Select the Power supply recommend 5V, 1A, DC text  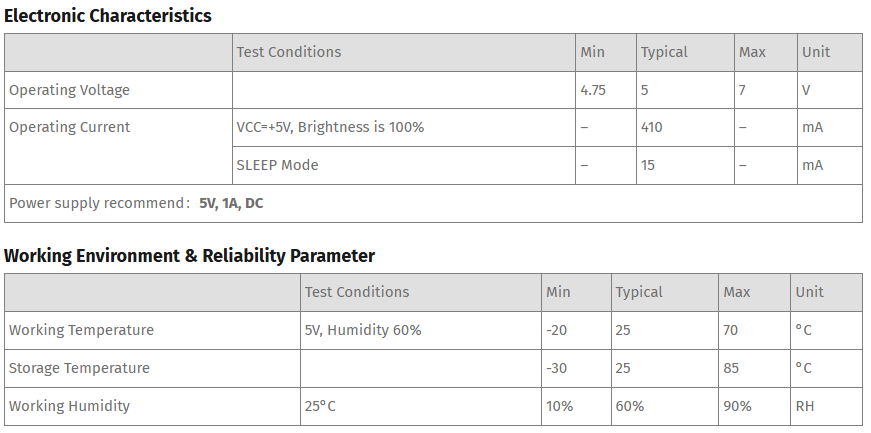pos(136,203)
